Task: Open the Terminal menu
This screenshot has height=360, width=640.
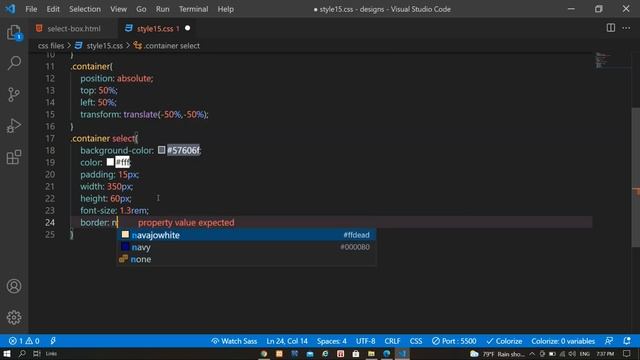Action: 193,9
